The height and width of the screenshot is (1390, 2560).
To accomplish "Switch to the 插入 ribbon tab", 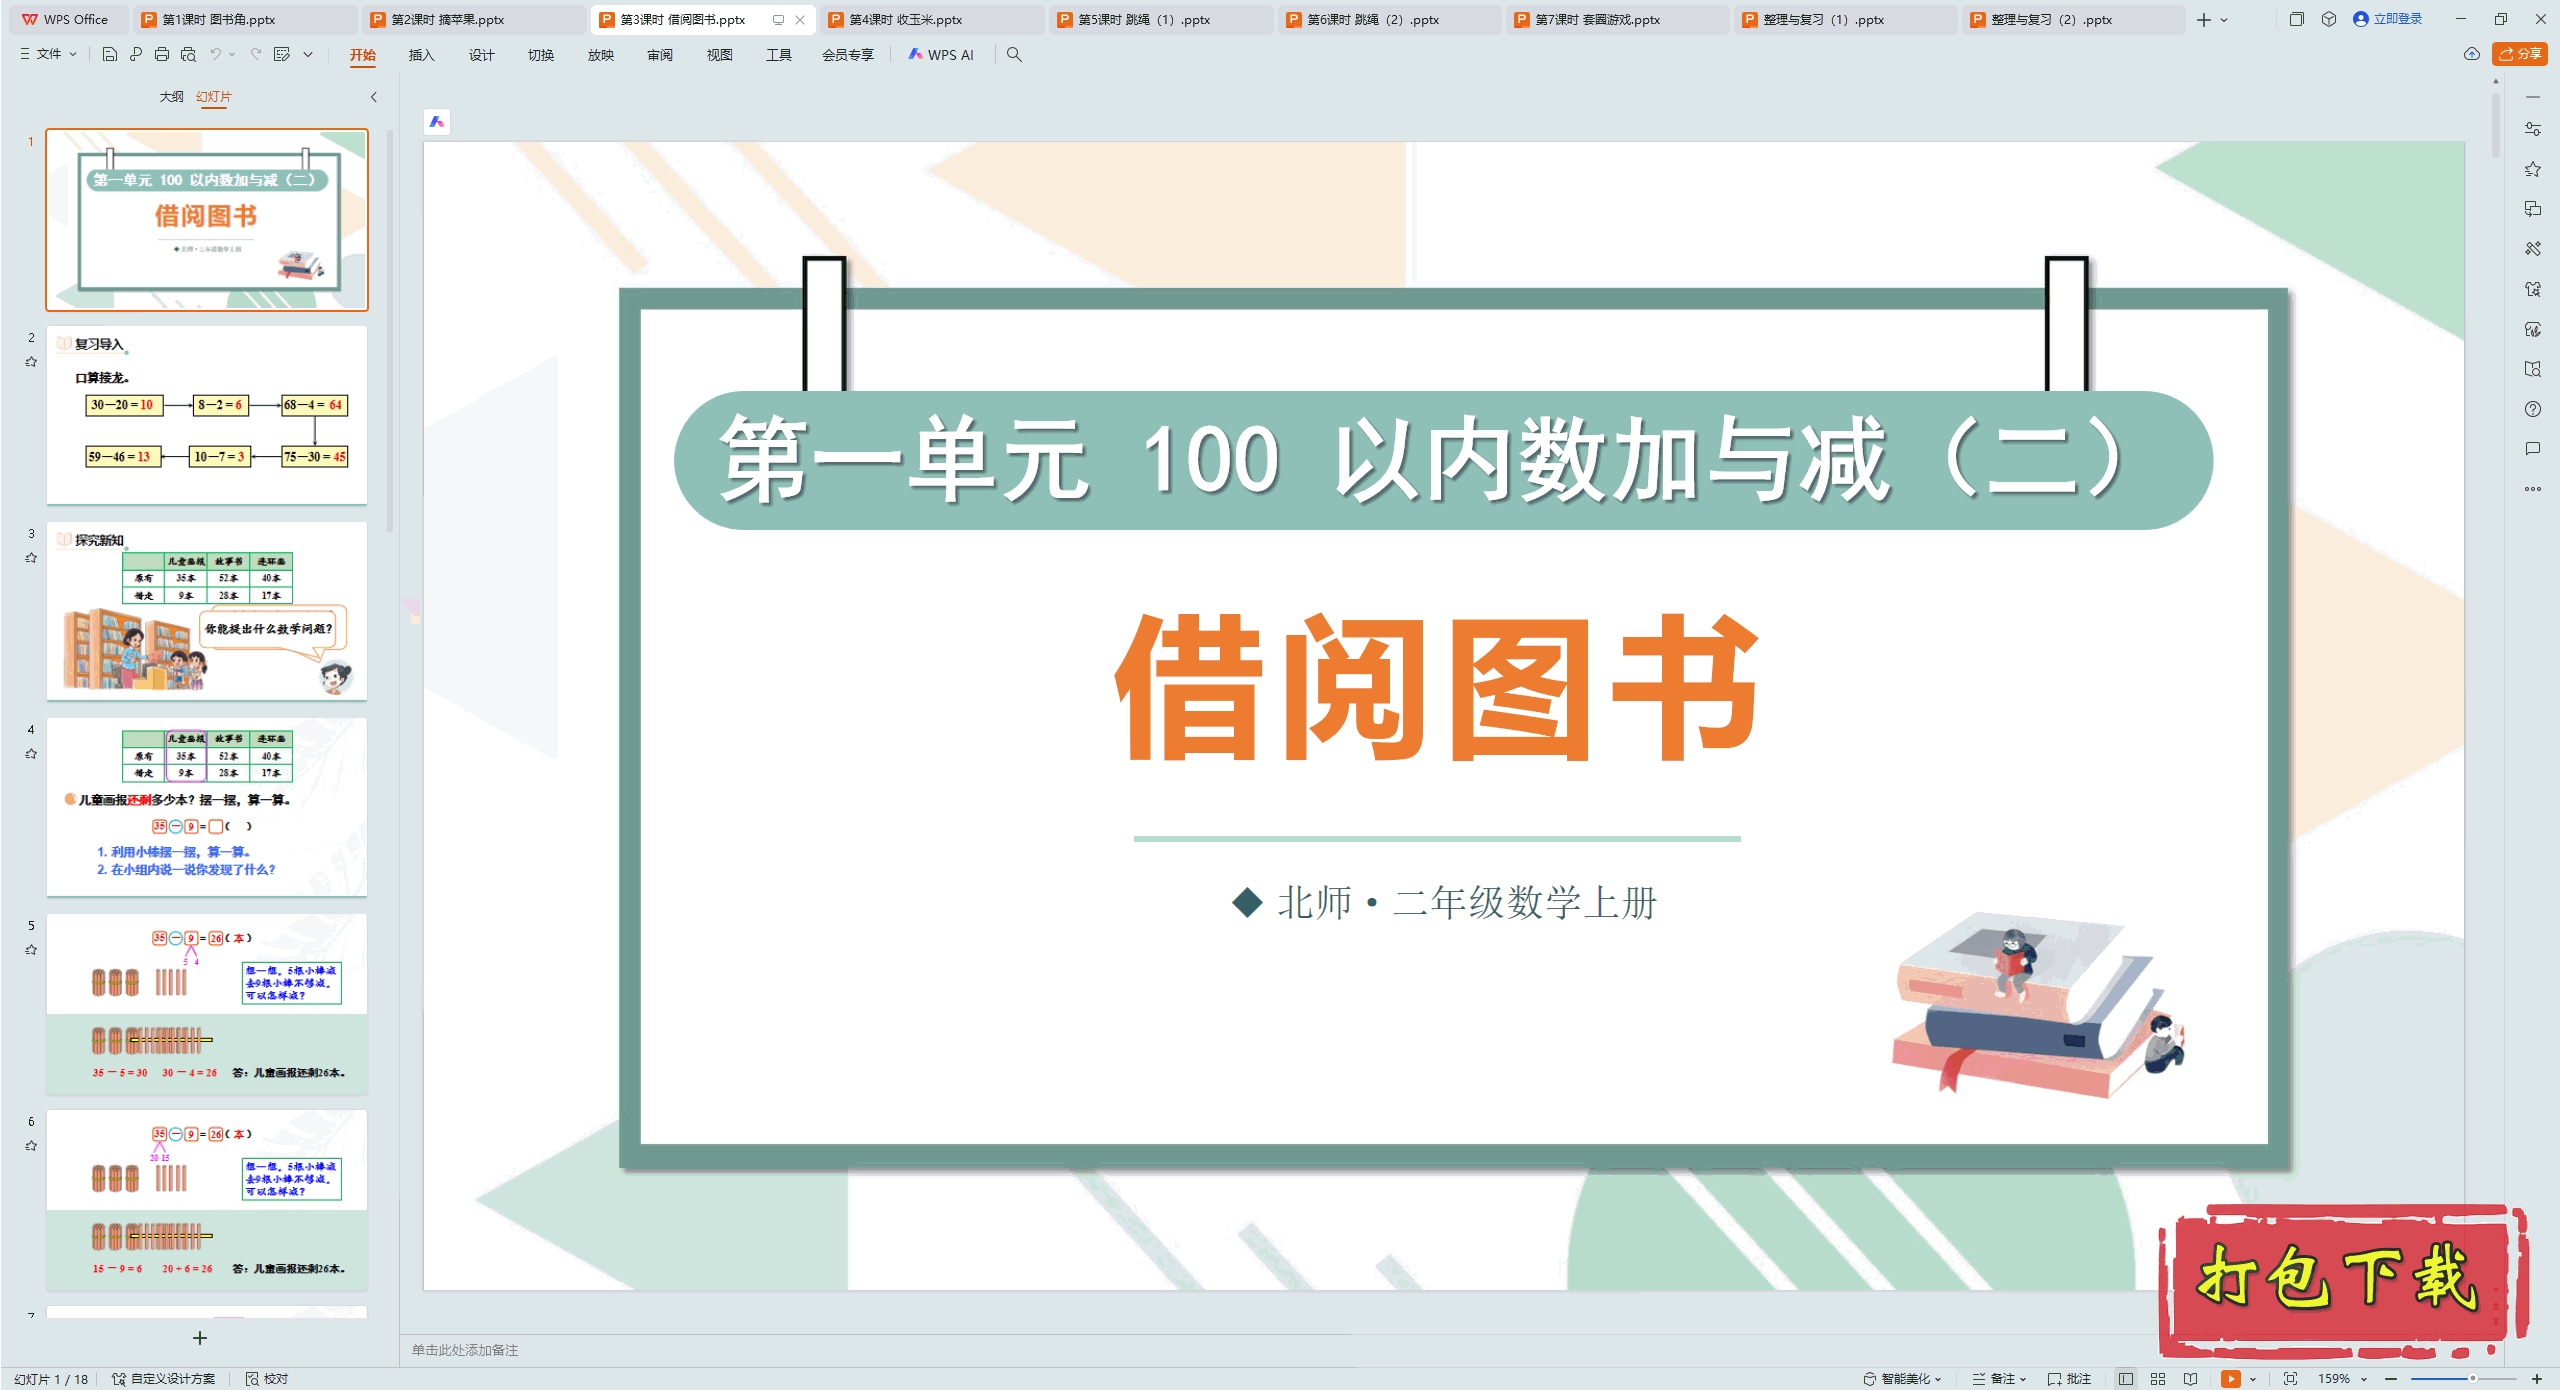I will coord(421,55).
